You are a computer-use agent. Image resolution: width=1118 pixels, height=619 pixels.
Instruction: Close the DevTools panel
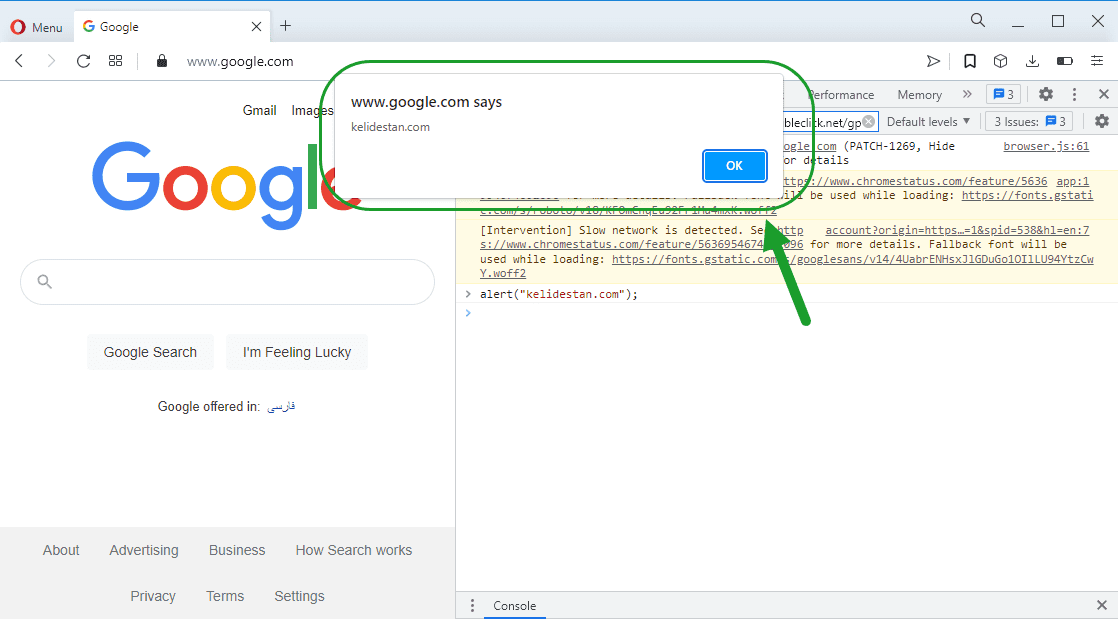coord(1104,94)
